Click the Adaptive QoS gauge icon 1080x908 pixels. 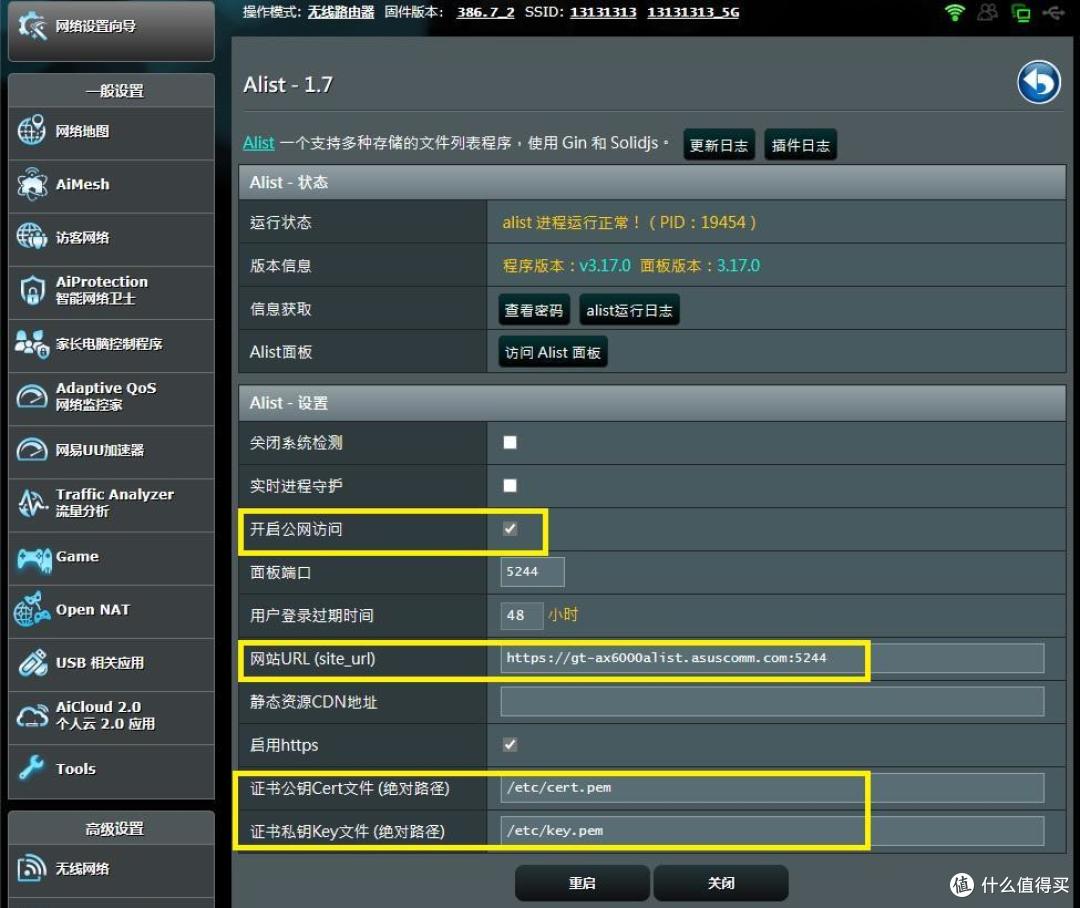[x=32, y=396]
